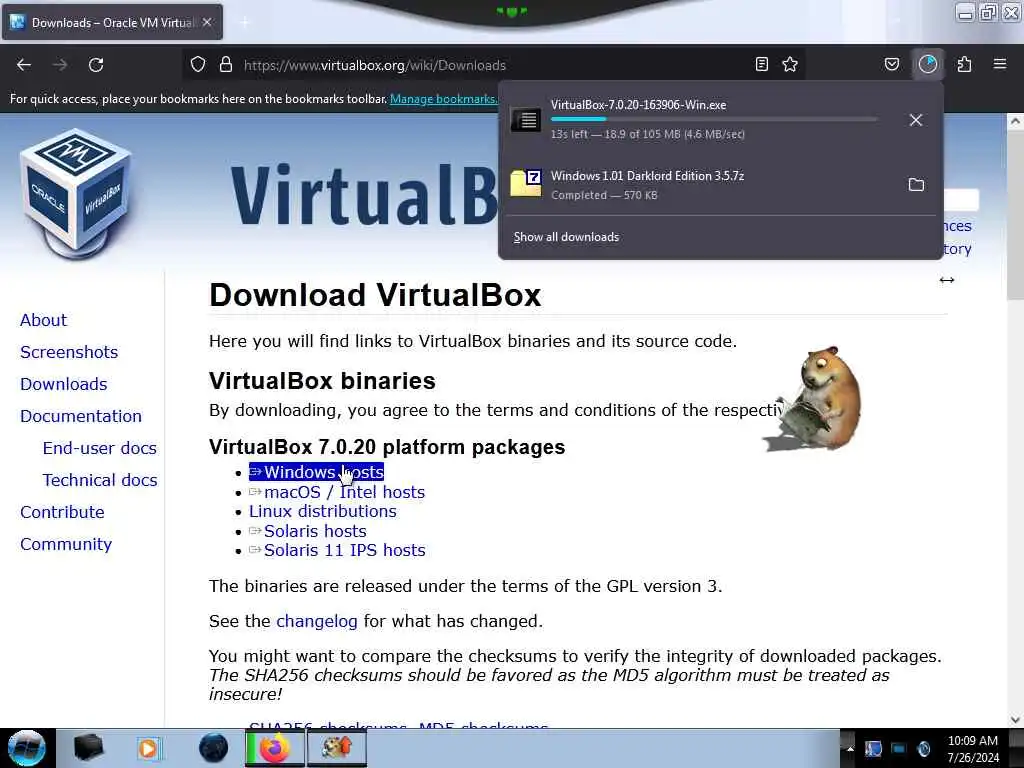Click the clock icon in the system tray

point(923,749)
